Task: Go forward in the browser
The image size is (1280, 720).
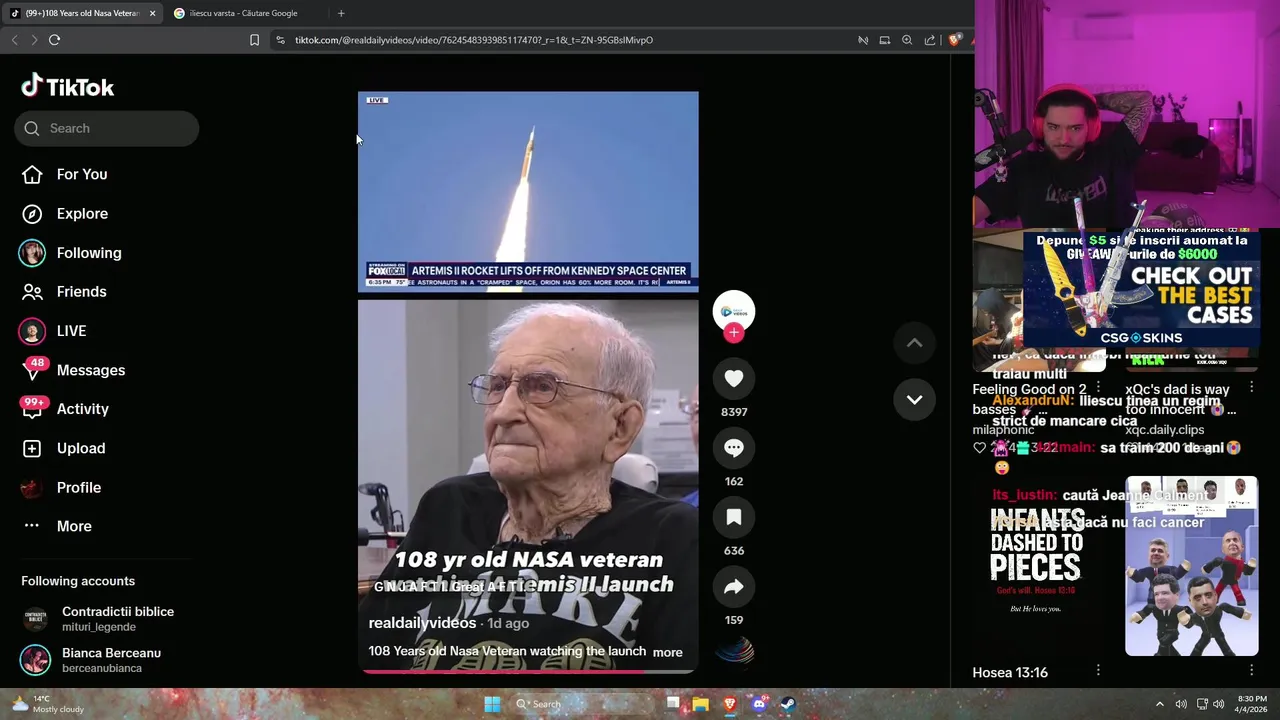Action: tap(34, 40)
